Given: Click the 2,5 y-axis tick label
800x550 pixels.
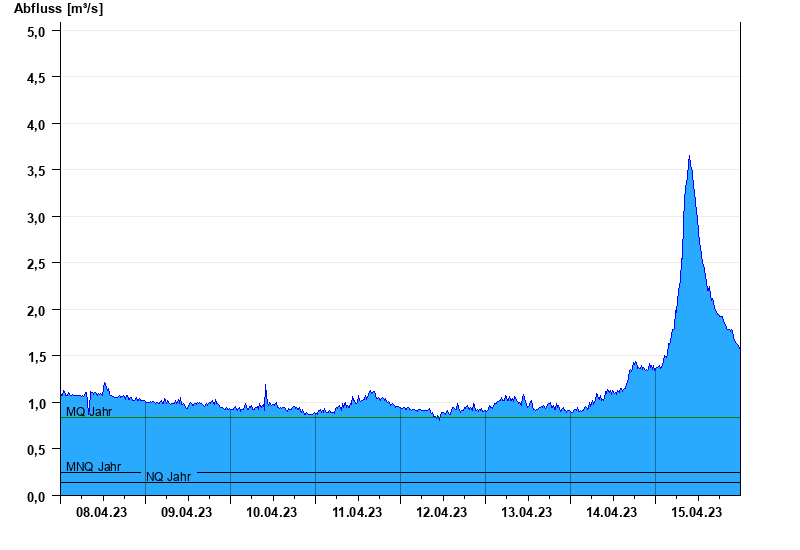Looking at the screenshot, I should [36, 263].
